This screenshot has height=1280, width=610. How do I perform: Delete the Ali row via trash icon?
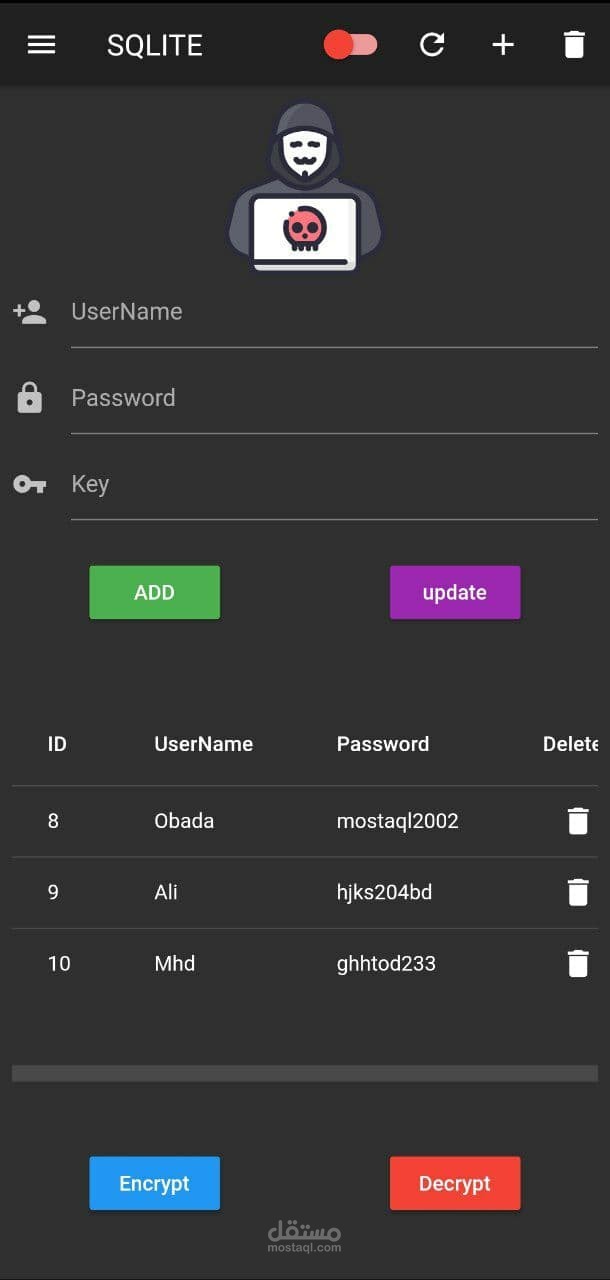pos(578,892)
